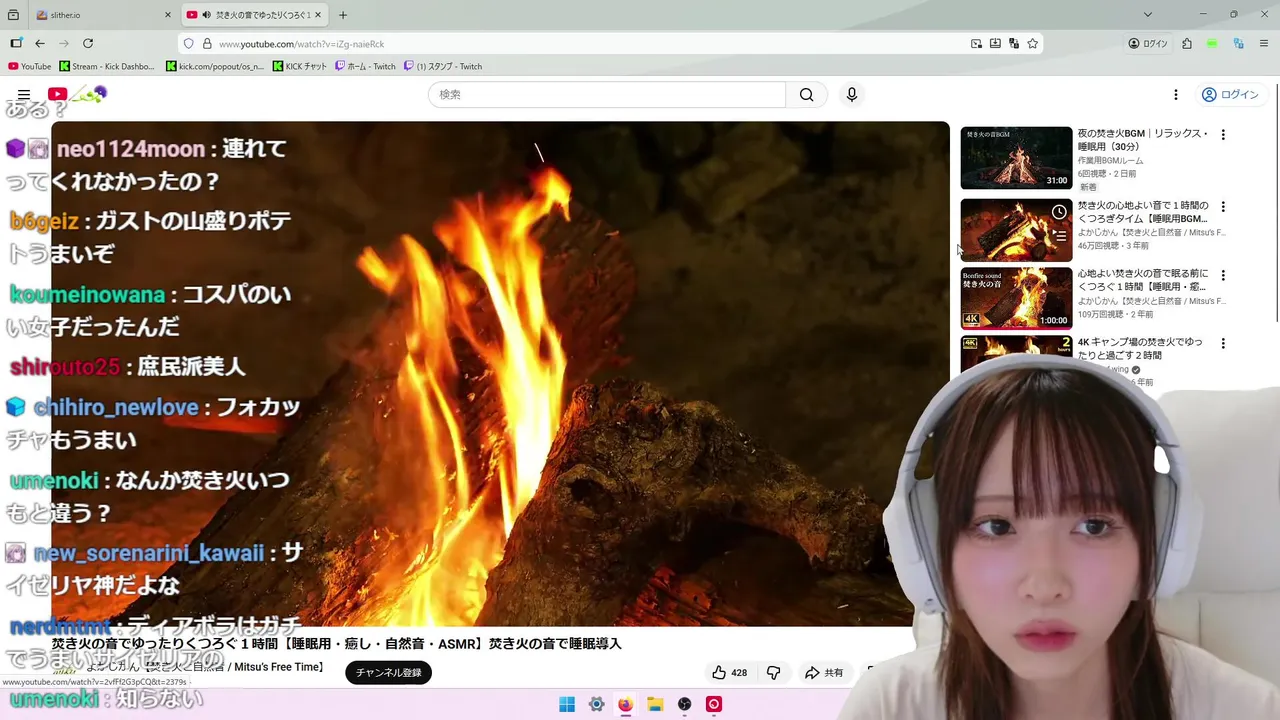Mute the tab via speaker icon
Image resolution: width=1280 pixels, height=720 pixels.
[x=206, y=15]
